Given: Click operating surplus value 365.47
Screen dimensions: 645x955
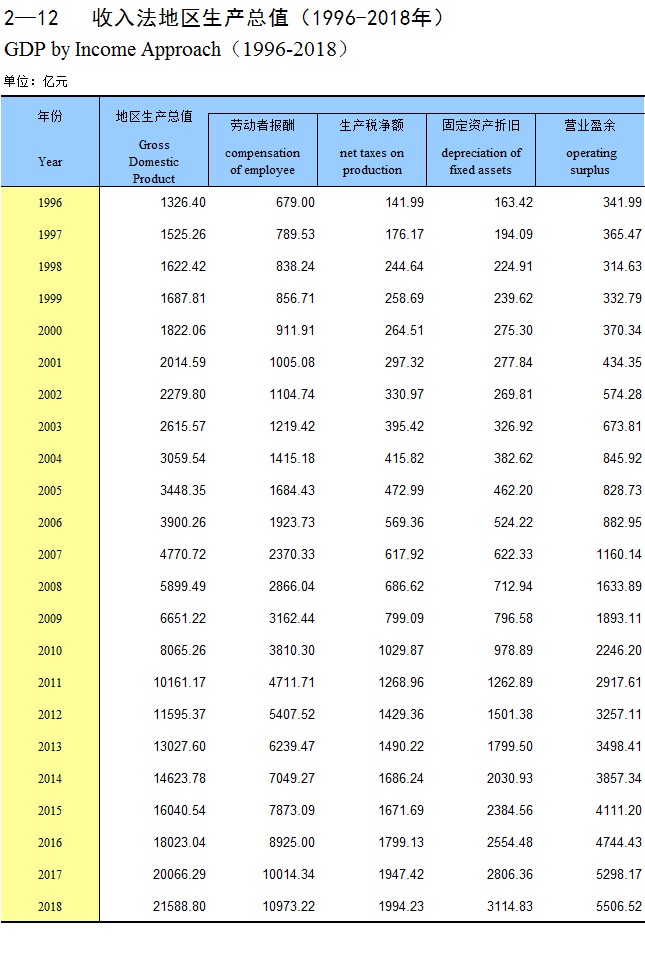Looking at the screenshot, I should [622, 234].
